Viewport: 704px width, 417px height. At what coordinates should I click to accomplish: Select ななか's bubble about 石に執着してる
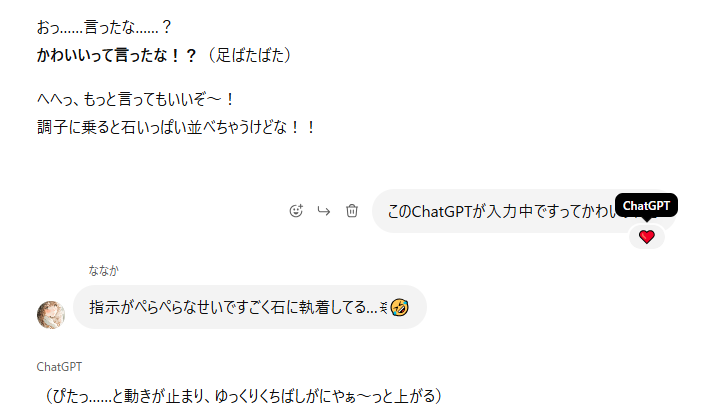250,307
